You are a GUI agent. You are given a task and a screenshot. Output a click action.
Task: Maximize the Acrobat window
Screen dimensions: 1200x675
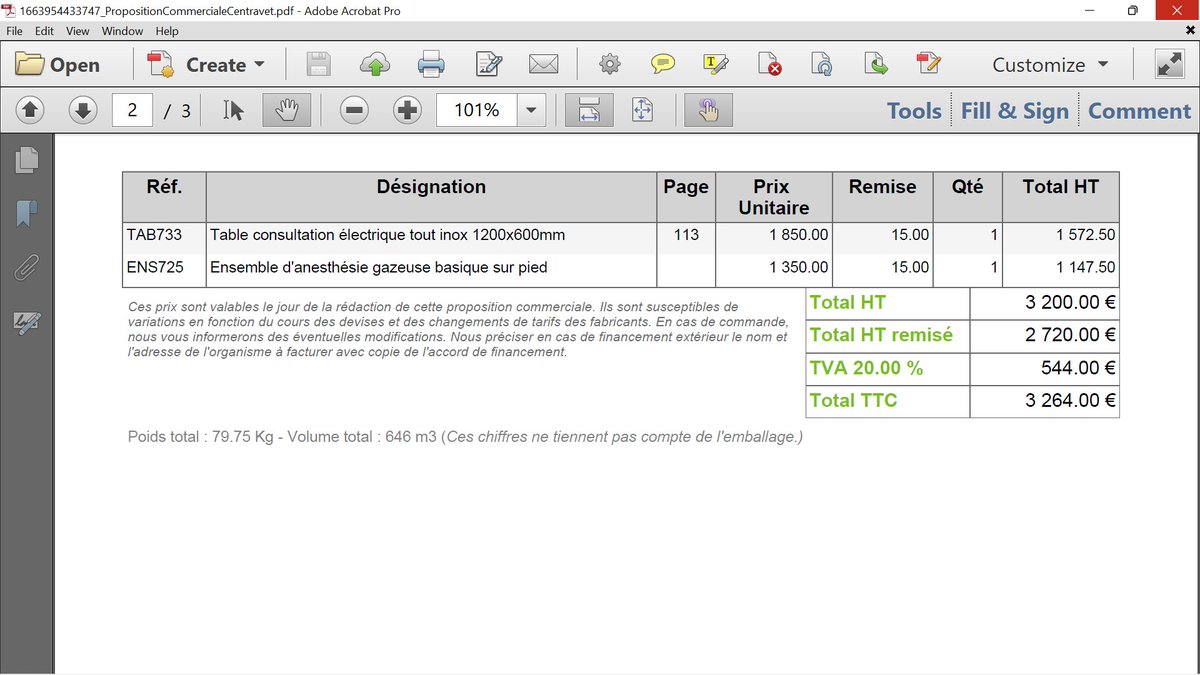[x=1132, y=10]
